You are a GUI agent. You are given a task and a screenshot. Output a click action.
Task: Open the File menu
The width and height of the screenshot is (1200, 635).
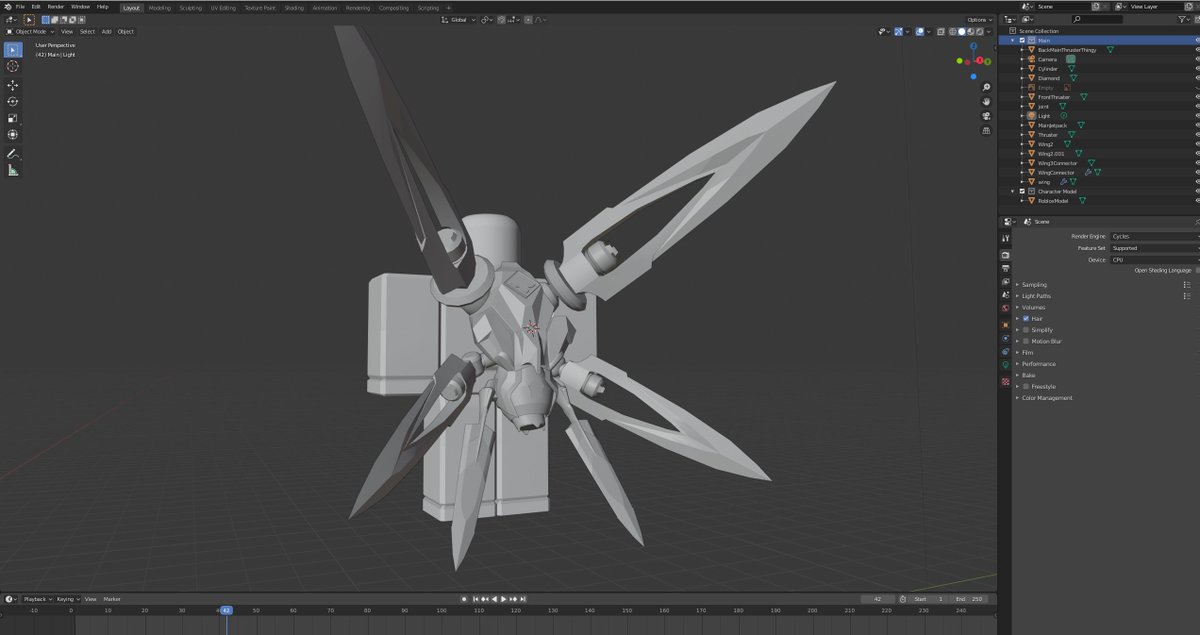[x=20, y=6]
